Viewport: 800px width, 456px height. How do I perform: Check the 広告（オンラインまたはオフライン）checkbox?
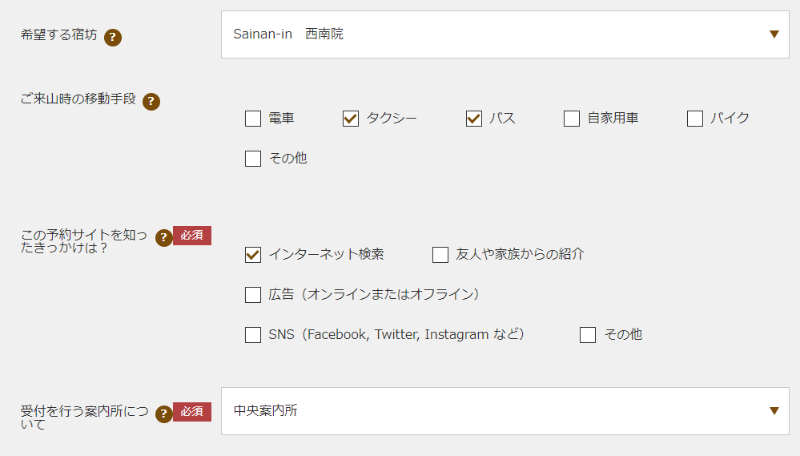(x=253, y=295)
